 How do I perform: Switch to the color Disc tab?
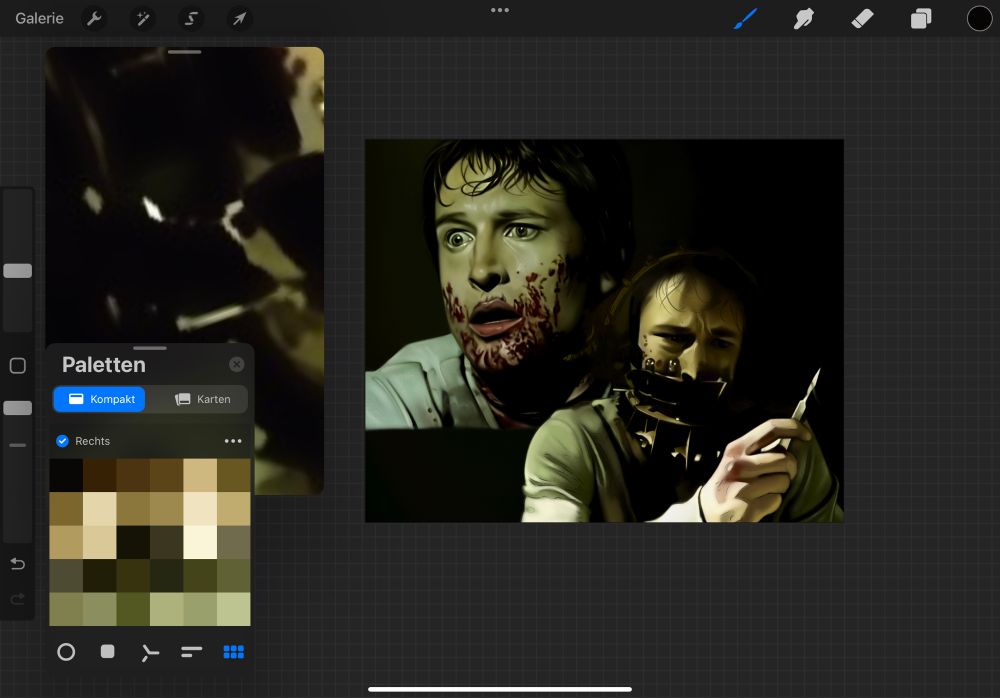click(x=66, y=652)
